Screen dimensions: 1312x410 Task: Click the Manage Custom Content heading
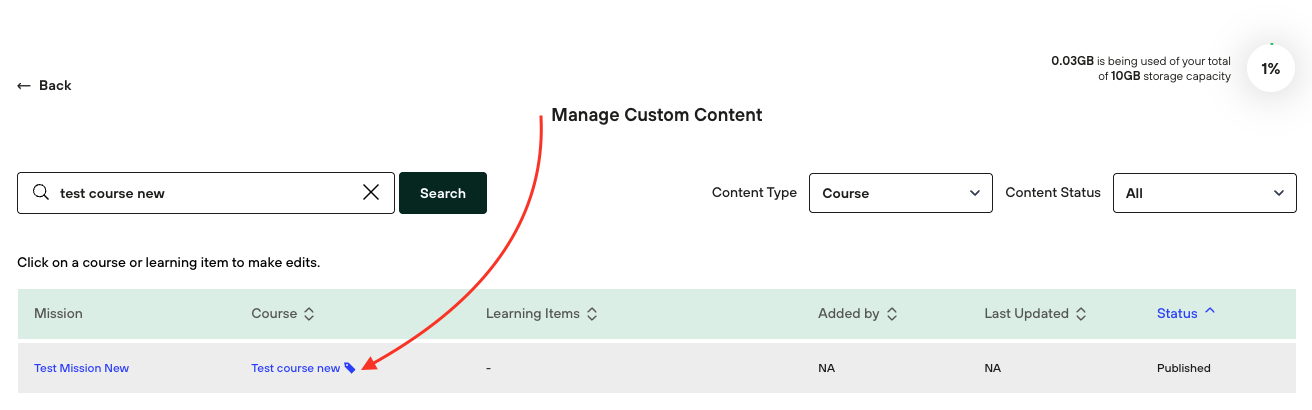656,115
